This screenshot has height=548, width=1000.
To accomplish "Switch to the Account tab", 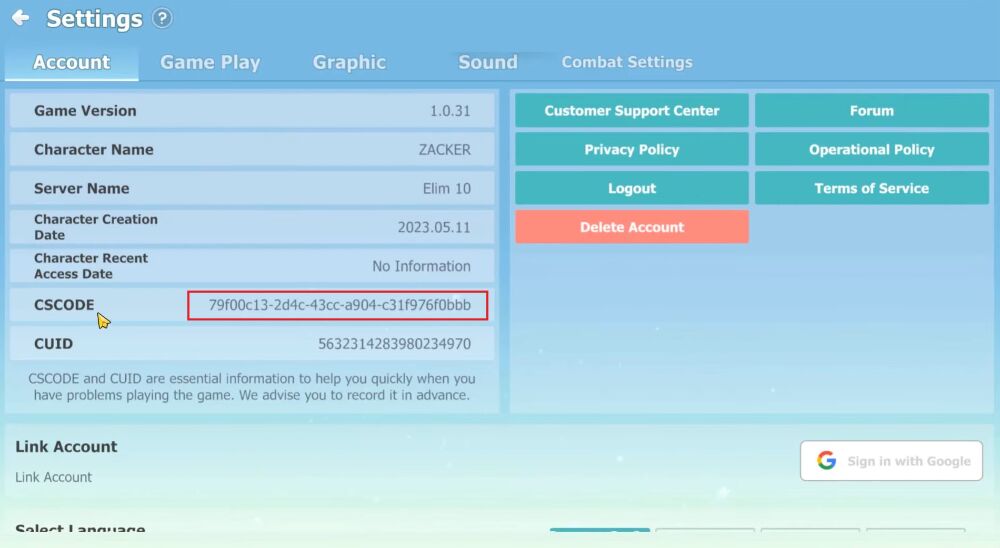I will coord(71,62).
